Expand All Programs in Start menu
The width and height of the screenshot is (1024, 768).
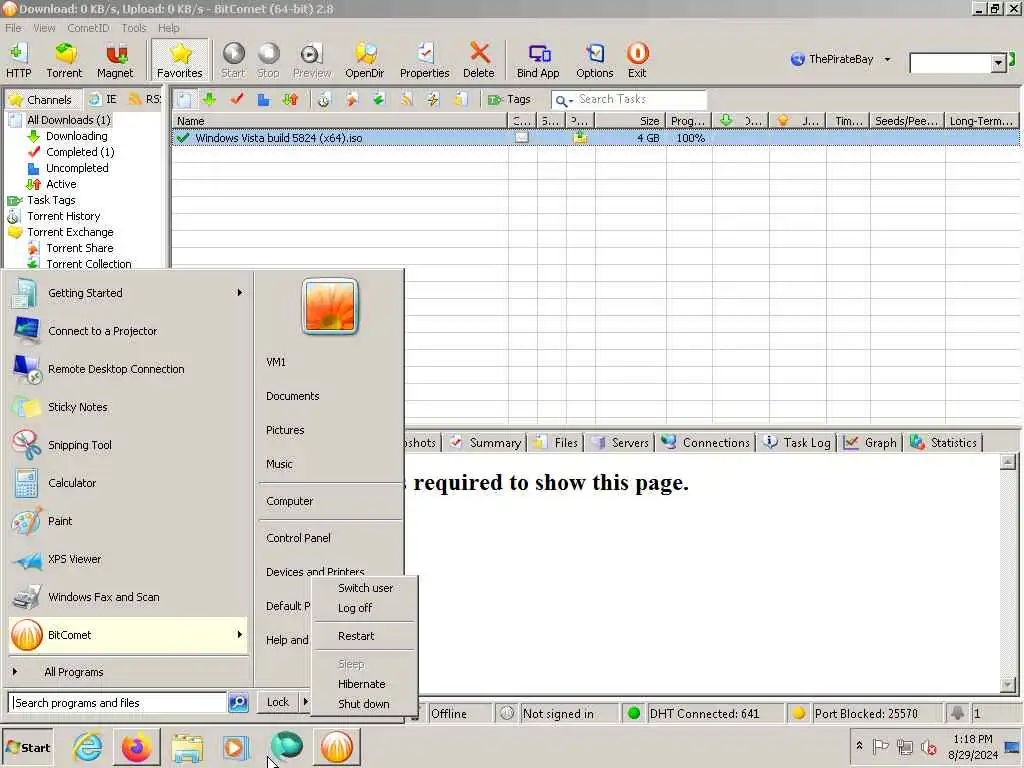point(74,672)
